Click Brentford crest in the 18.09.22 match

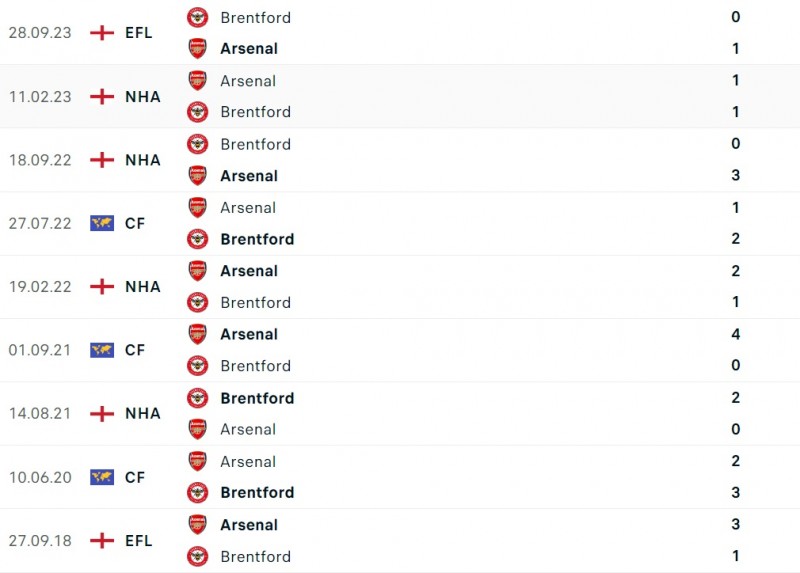click(x=198, y=144)
